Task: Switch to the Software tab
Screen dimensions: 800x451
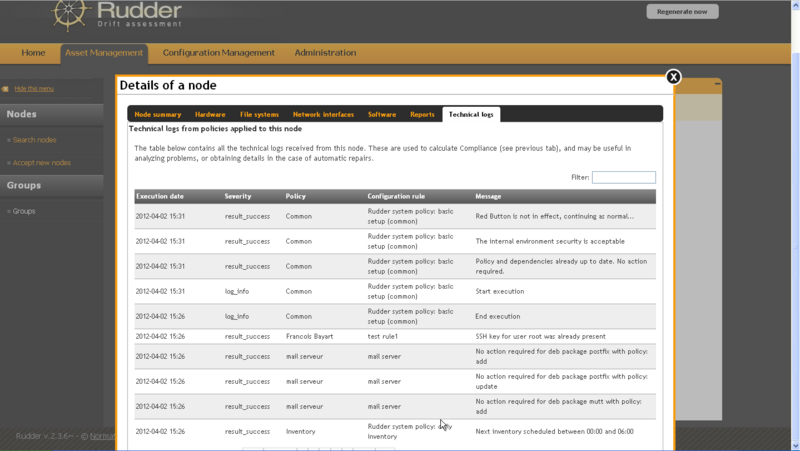Action: coord(382,114)
